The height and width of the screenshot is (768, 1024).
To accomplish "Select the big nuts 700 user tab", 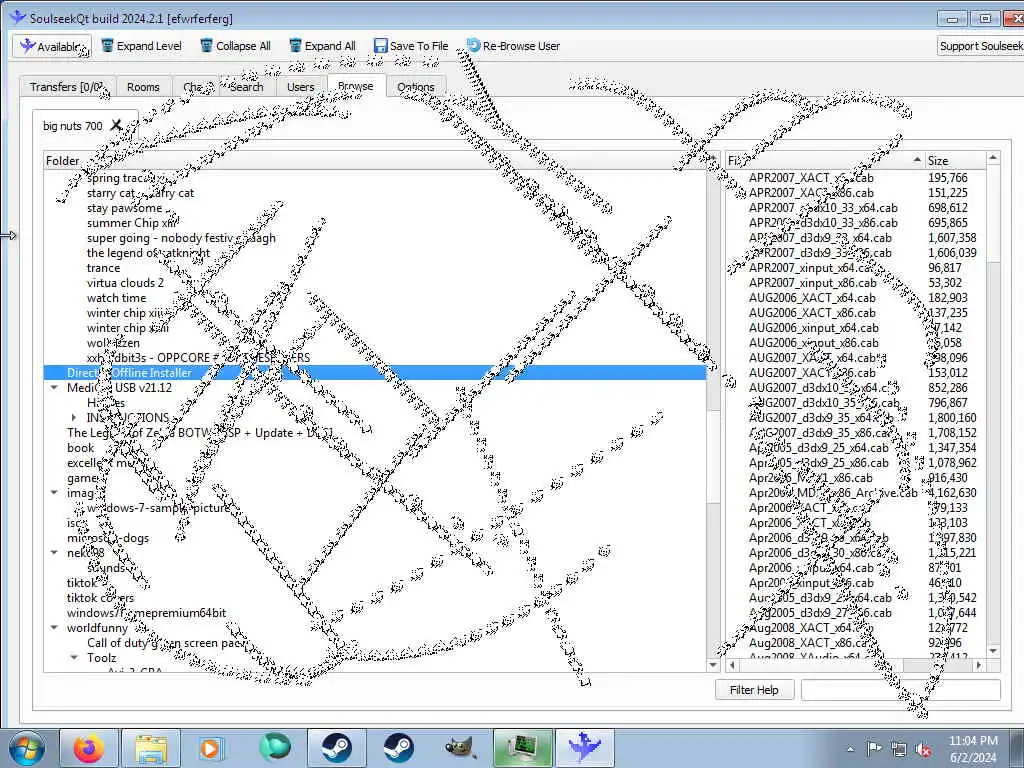I will (72, 125).
